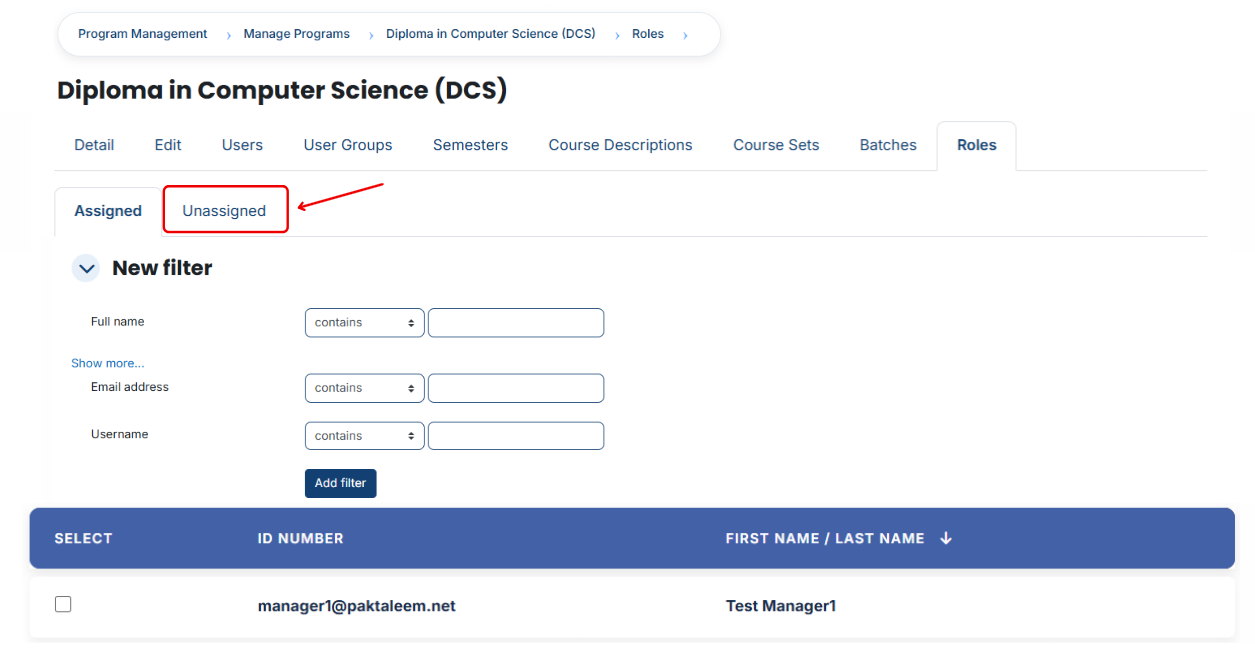1255x652 pixels.
Task: Sort by First name descending arrow
Action: [x=946, y=538]
